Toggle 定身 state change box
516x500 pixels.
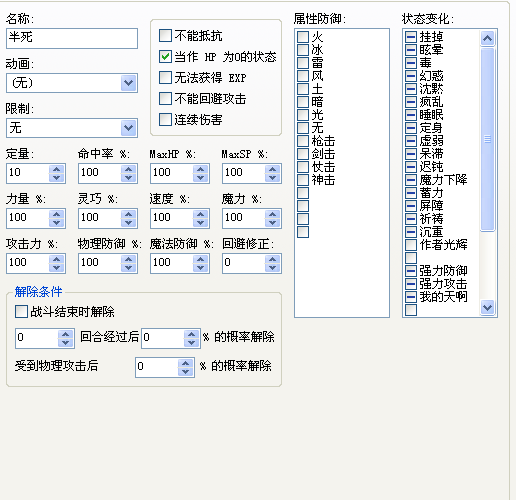411,128
